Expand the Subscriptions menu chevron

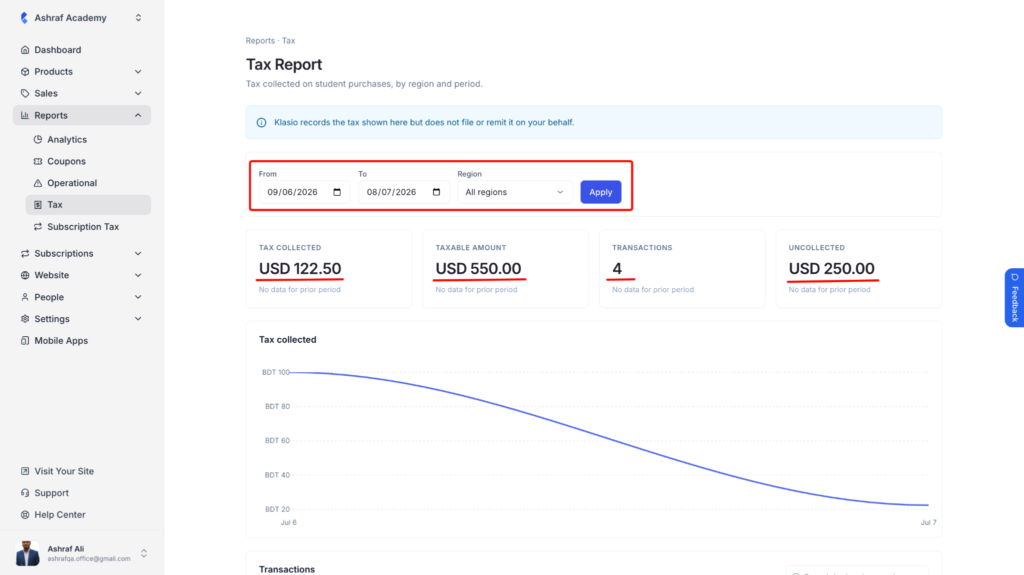(x=138, y=254)
